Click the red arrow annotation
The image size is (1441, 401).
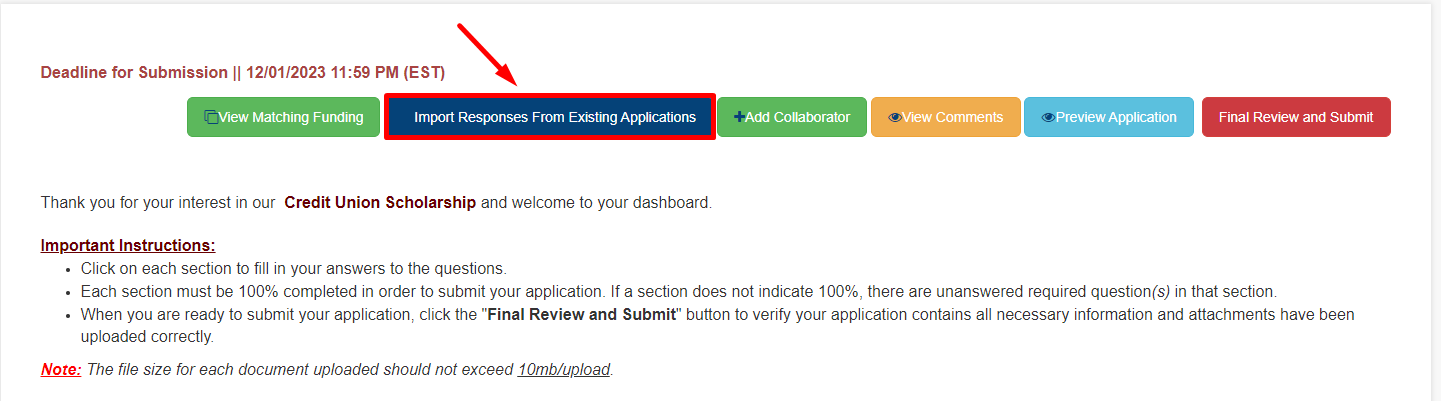pyautogui.click(x=487, y=55)
